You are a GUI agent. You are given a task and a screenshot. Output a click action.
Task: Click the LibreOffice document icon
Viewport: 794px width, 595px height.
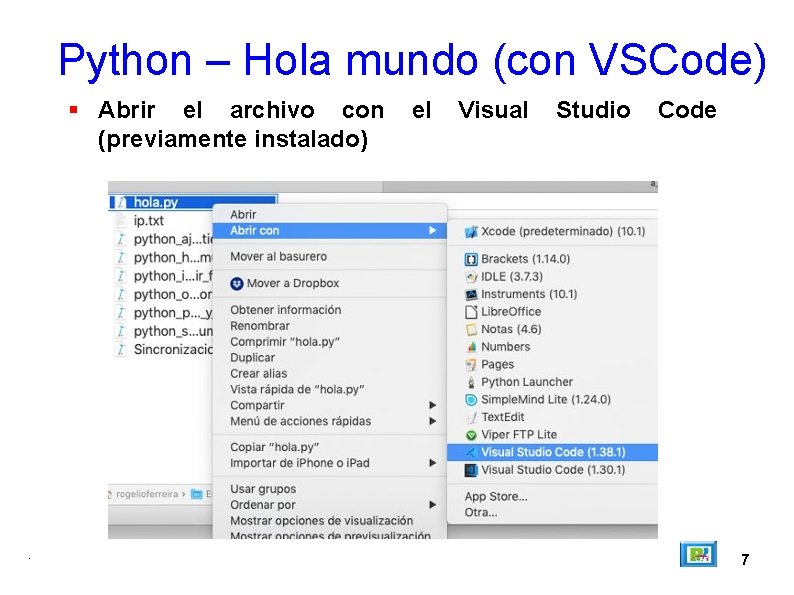tap(471, 312)
